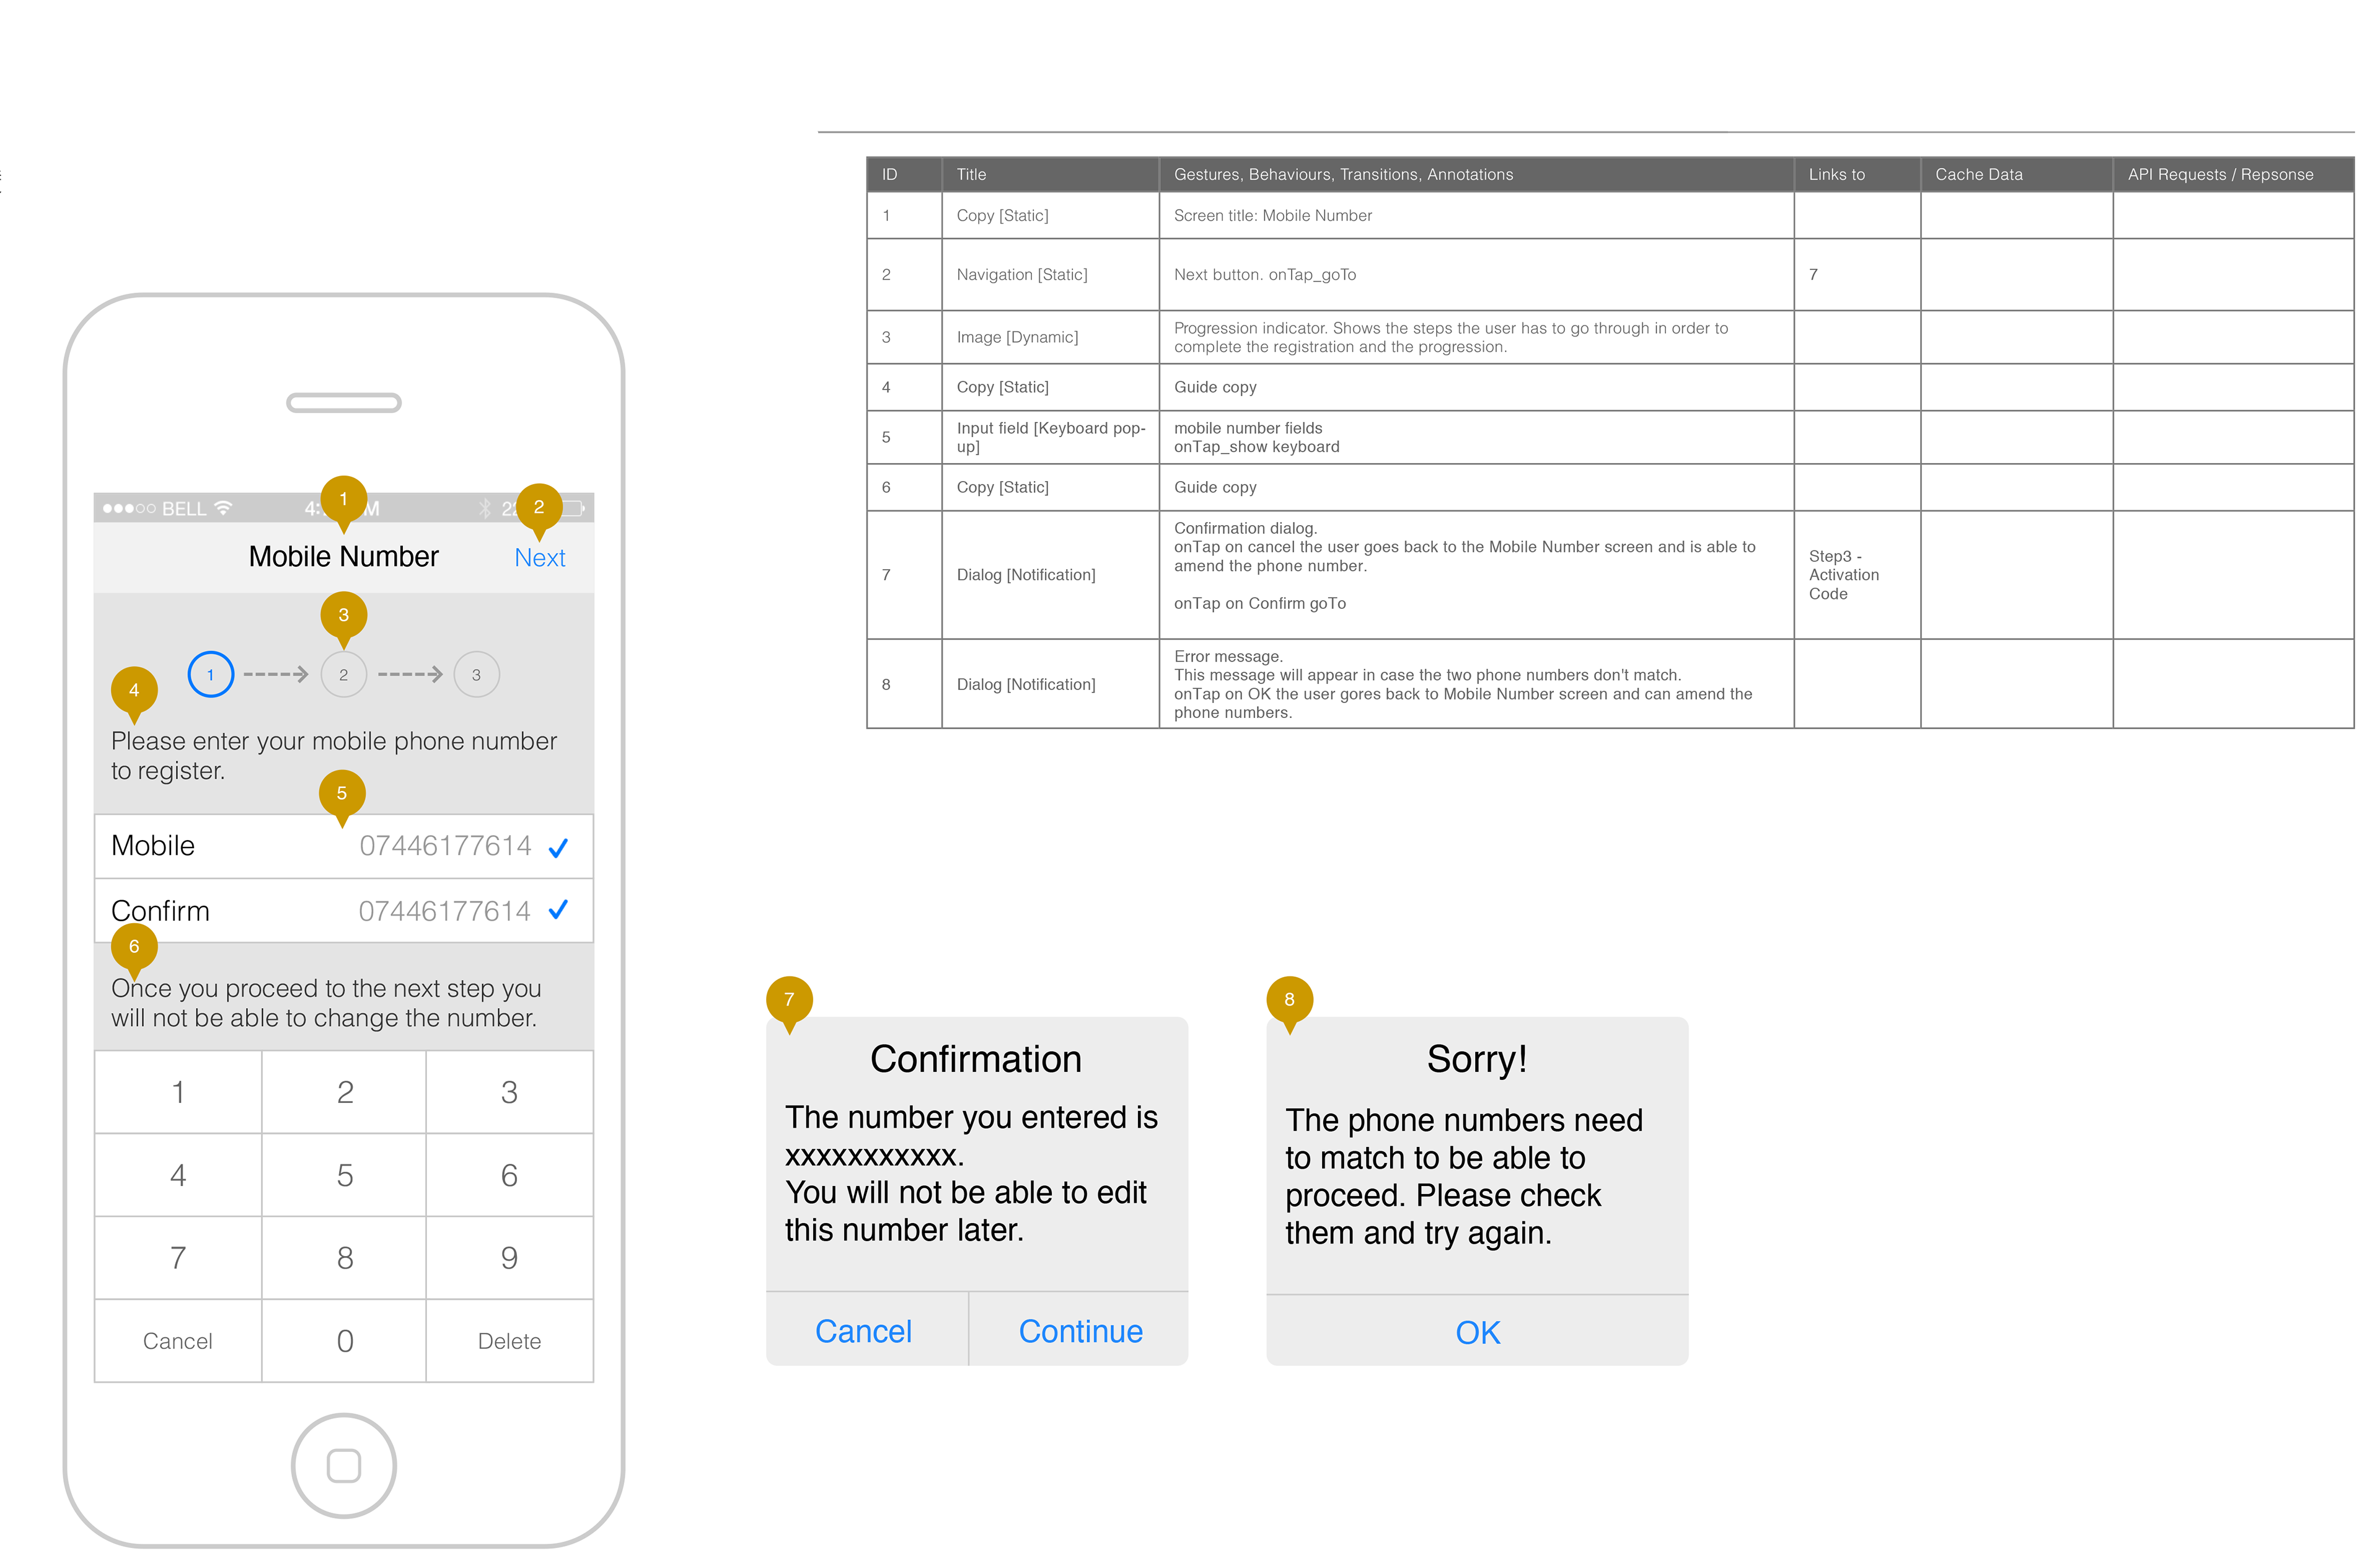Tap OK in the Sorry! dialog

pyautogui.click(x=1477, y=1332)
